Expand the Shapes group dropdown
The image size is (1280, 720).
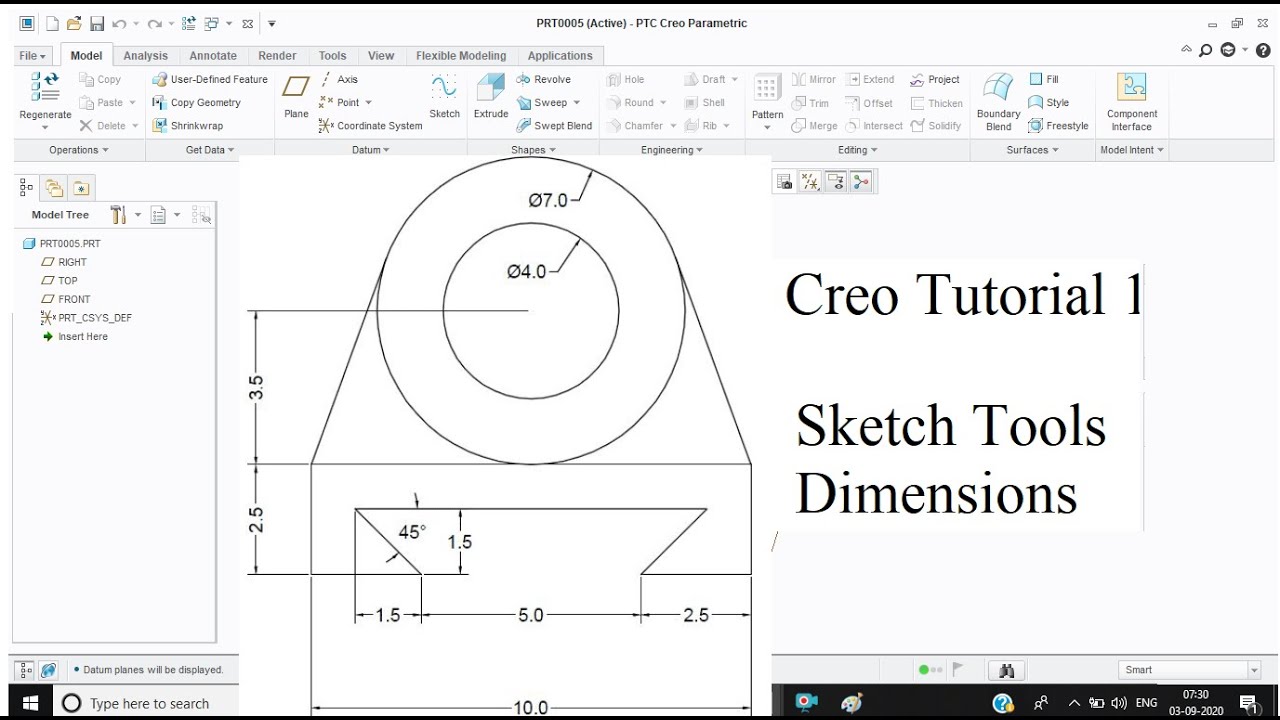(533, 150)
